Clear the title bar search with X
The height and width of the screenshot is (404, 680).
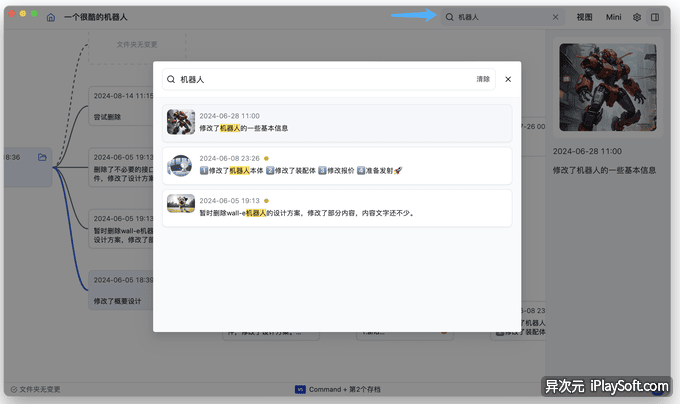coord(556,17)
